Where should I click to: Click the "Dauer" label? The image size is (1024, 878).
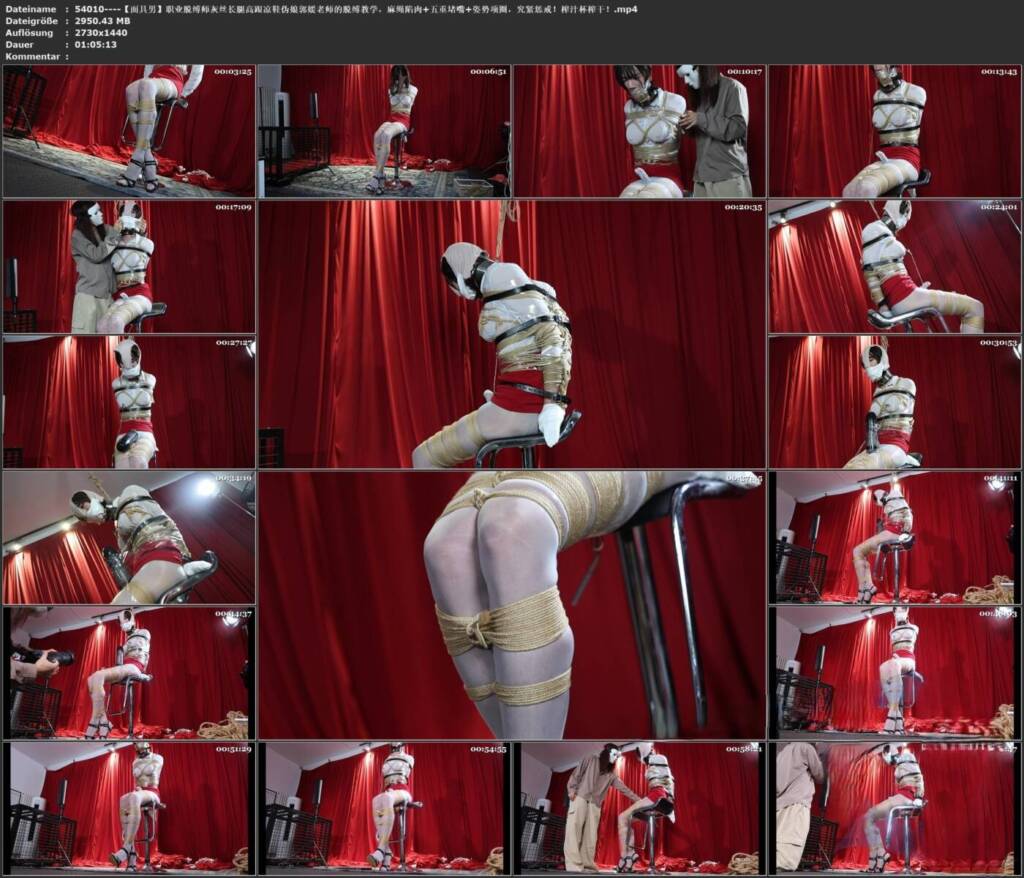point(20,44)
